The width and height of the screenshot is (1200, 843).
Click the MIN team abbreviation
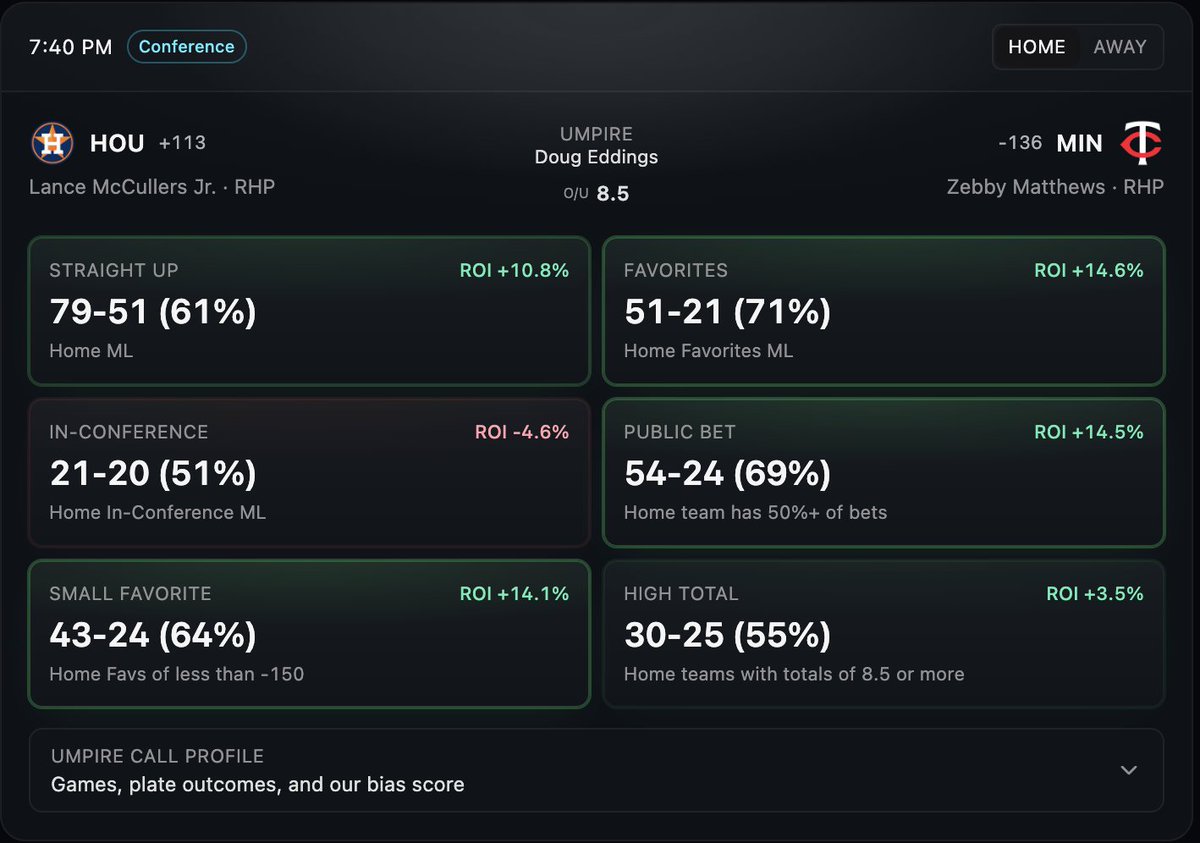coord(1080,143)
